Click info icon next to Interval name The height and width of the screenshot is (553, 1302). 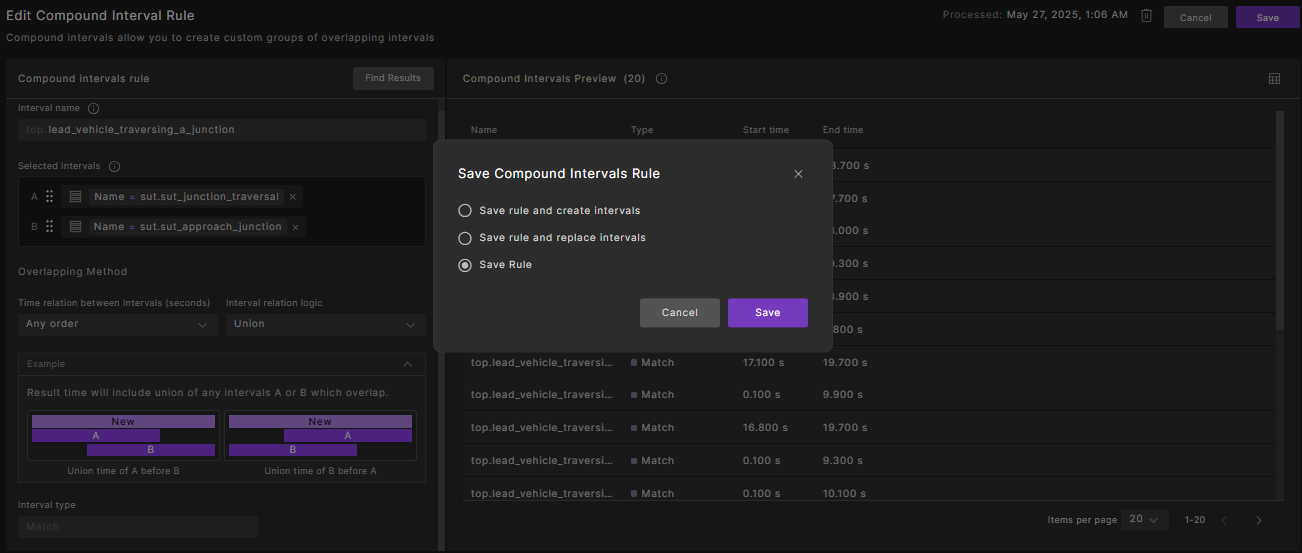(94, 108)
